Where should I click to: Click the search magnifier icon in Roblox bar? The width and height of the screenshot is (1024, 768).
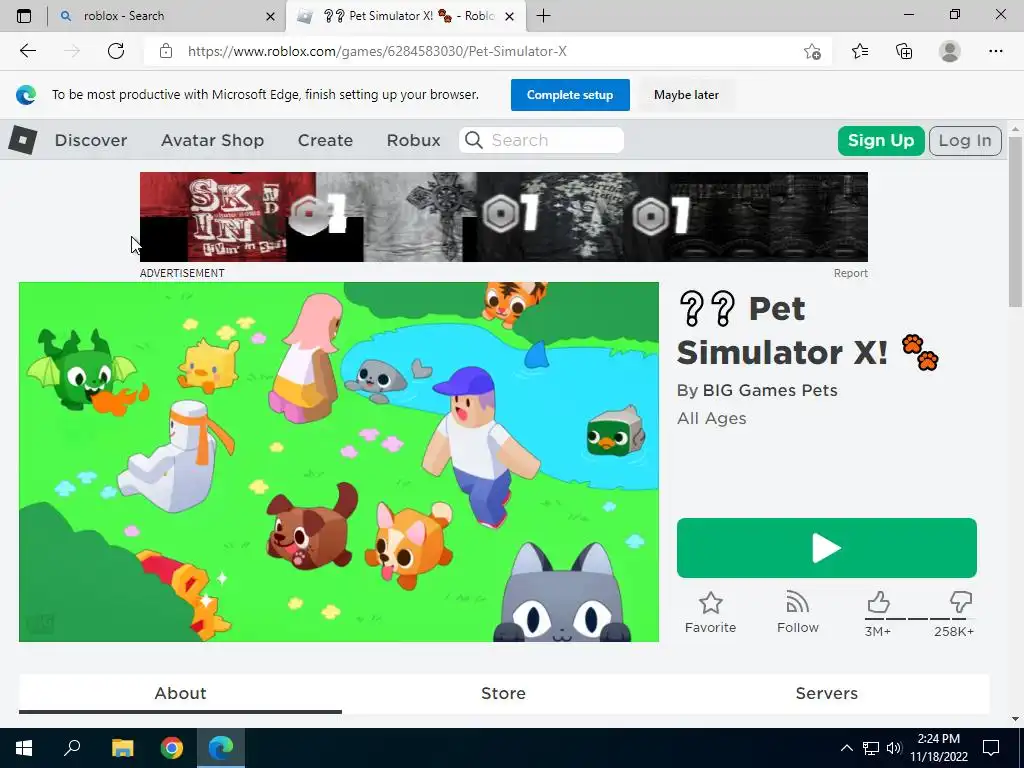[474, 140]
